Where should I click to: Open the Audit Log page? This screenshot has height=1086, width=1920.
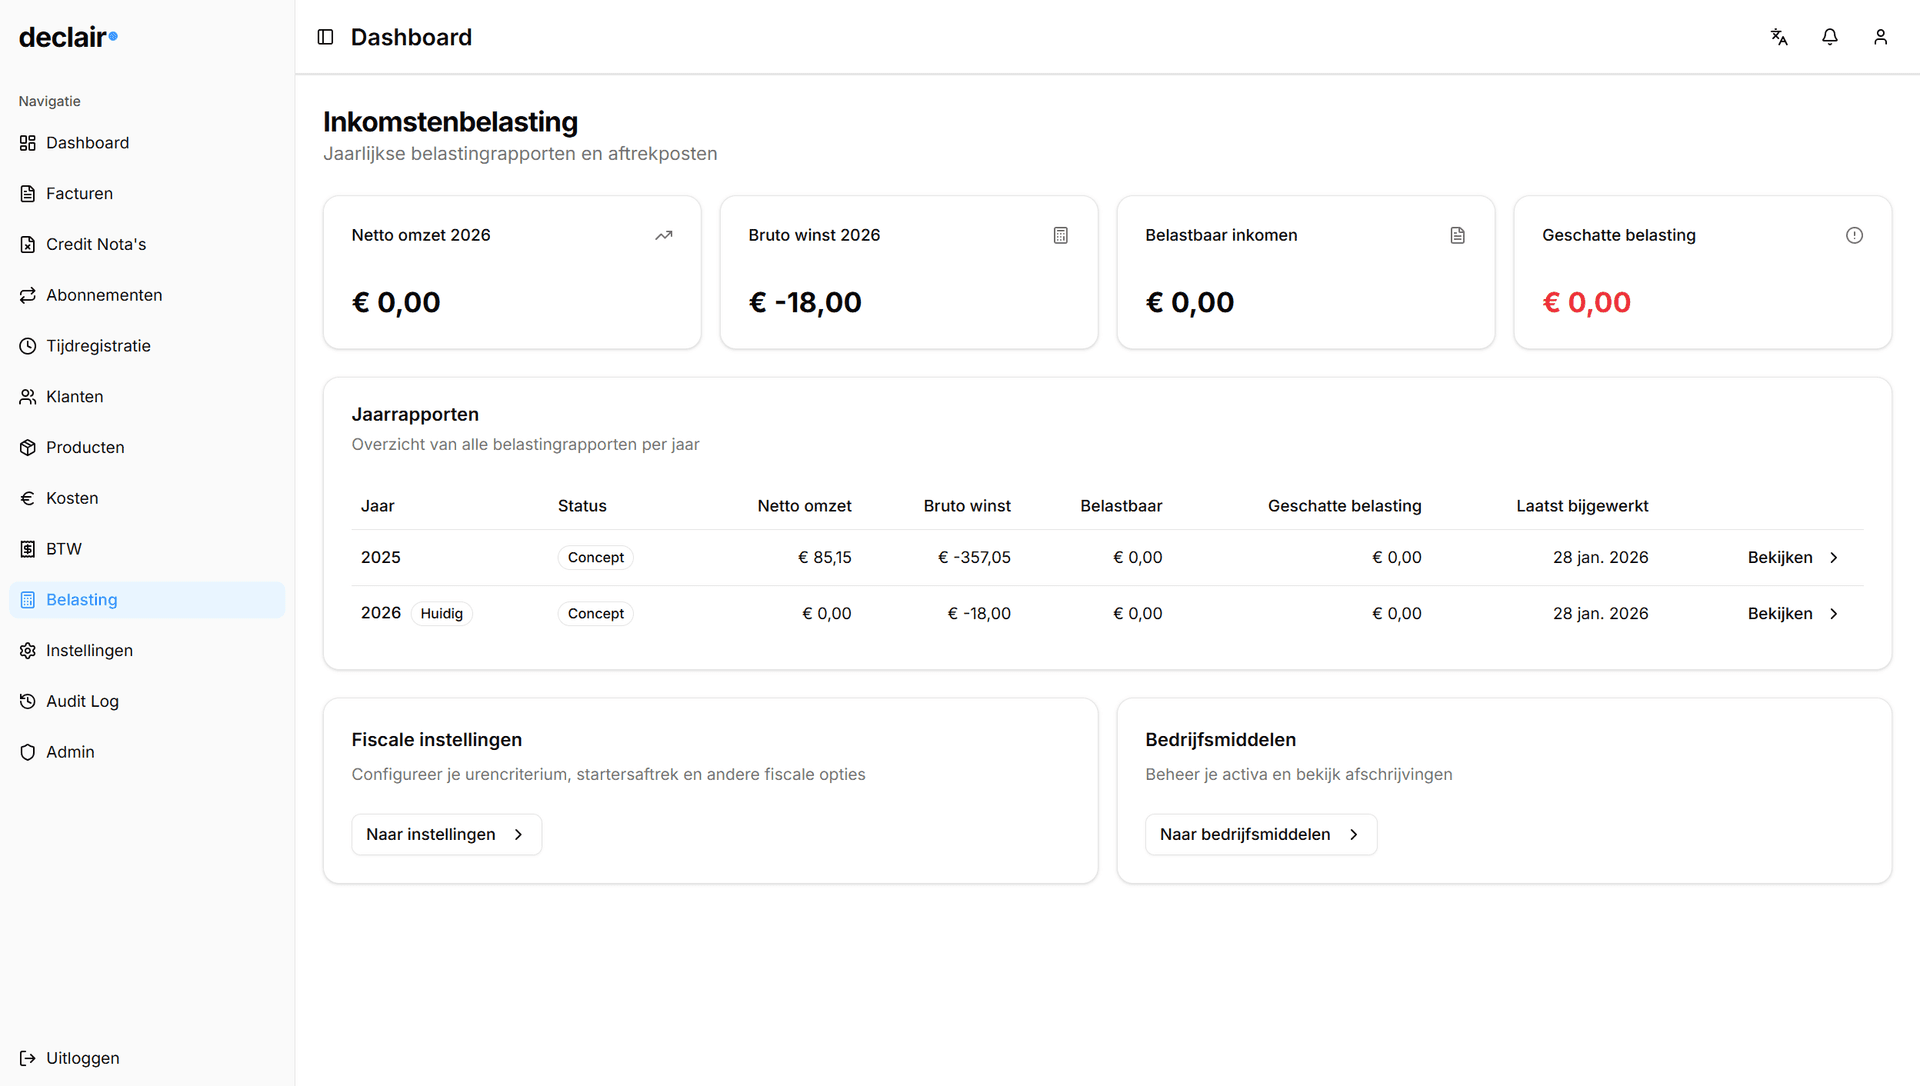[x=147, y=702]
